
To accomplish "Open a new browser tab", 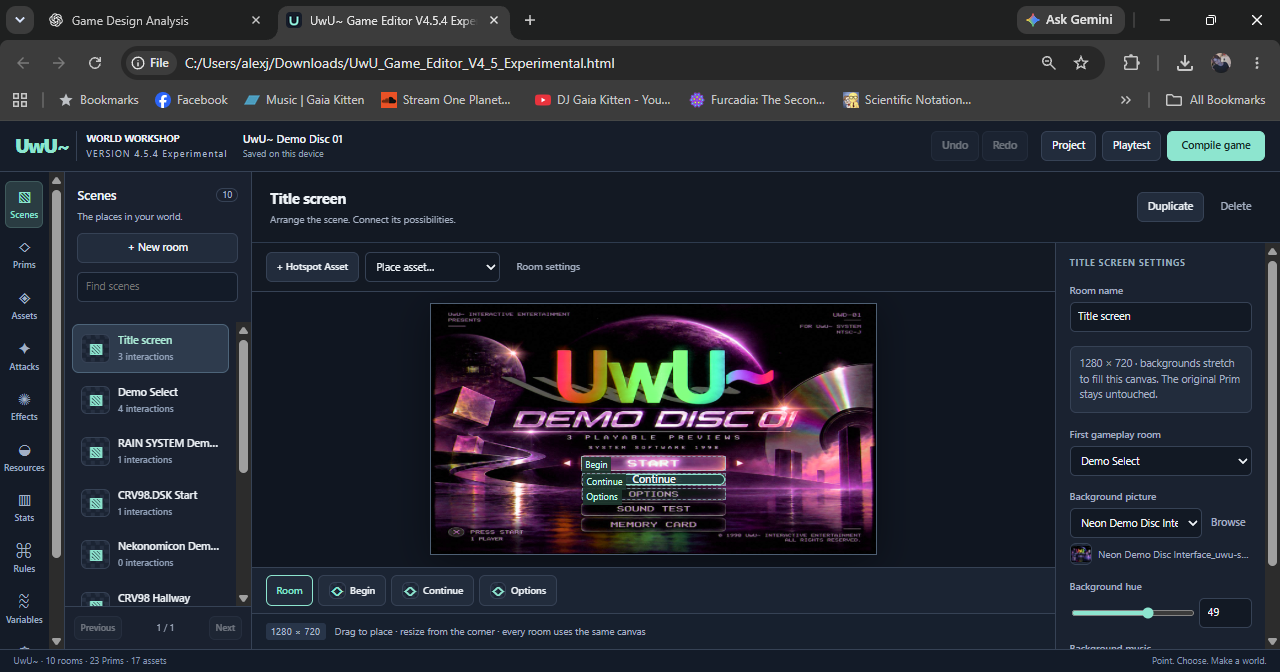I will 530,20.
